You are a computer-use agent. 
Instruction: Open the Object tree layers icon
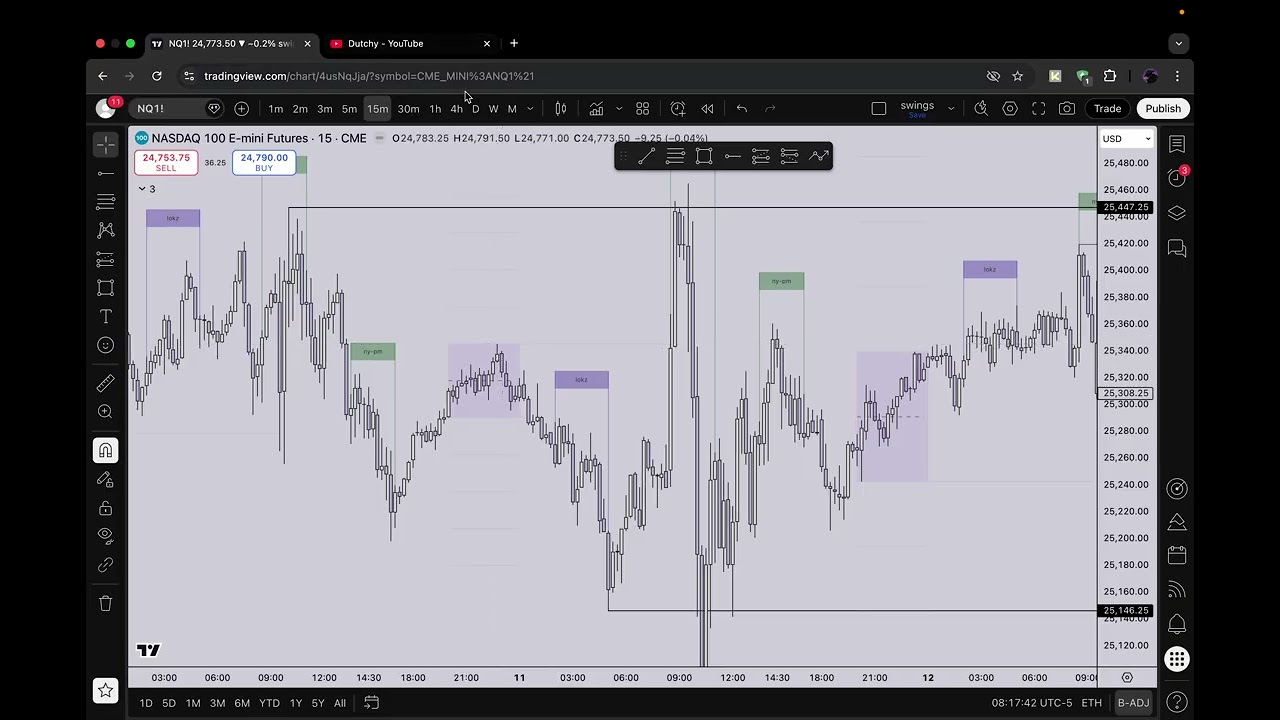point(1177,213)
